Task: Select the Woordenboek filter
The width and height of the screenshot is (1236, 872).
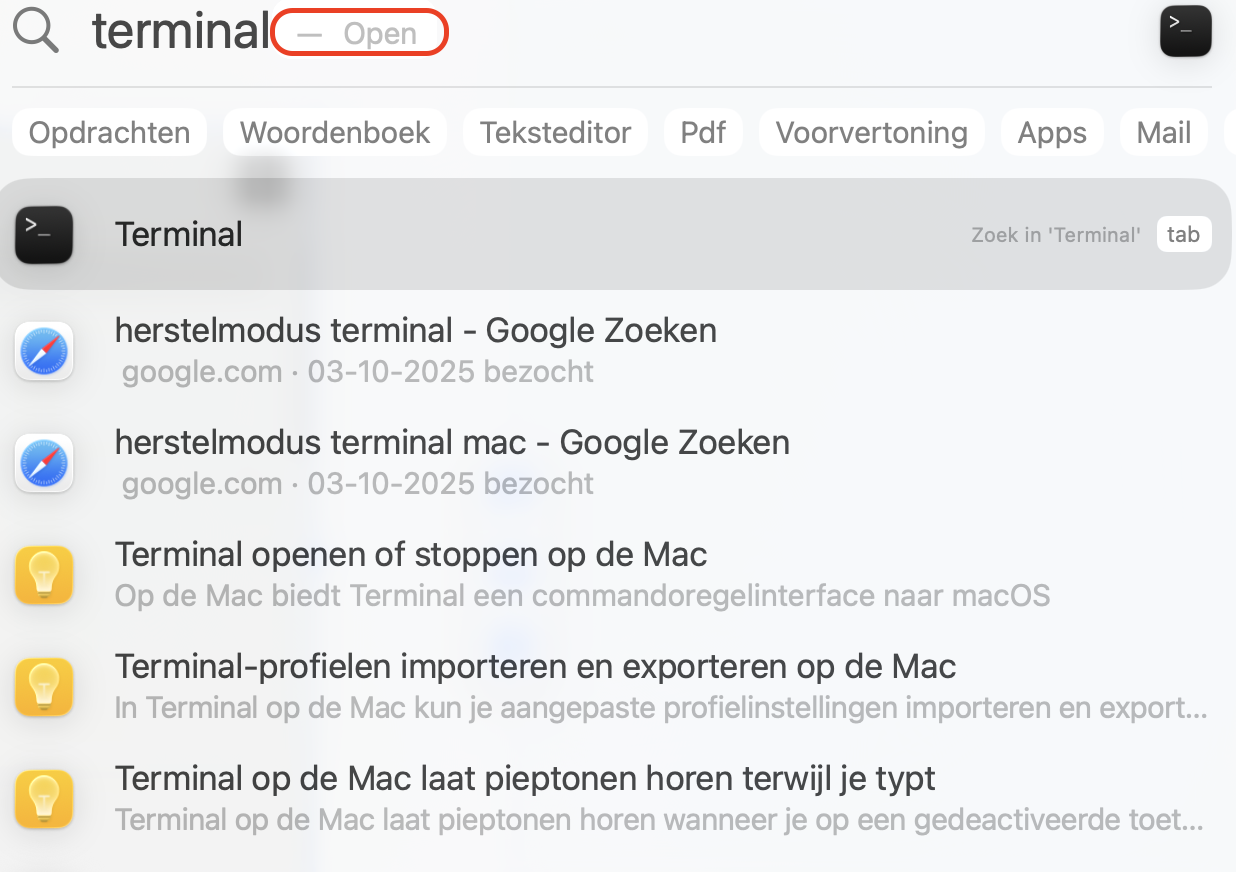Action: pyautogui.click(x=334, y=131)
